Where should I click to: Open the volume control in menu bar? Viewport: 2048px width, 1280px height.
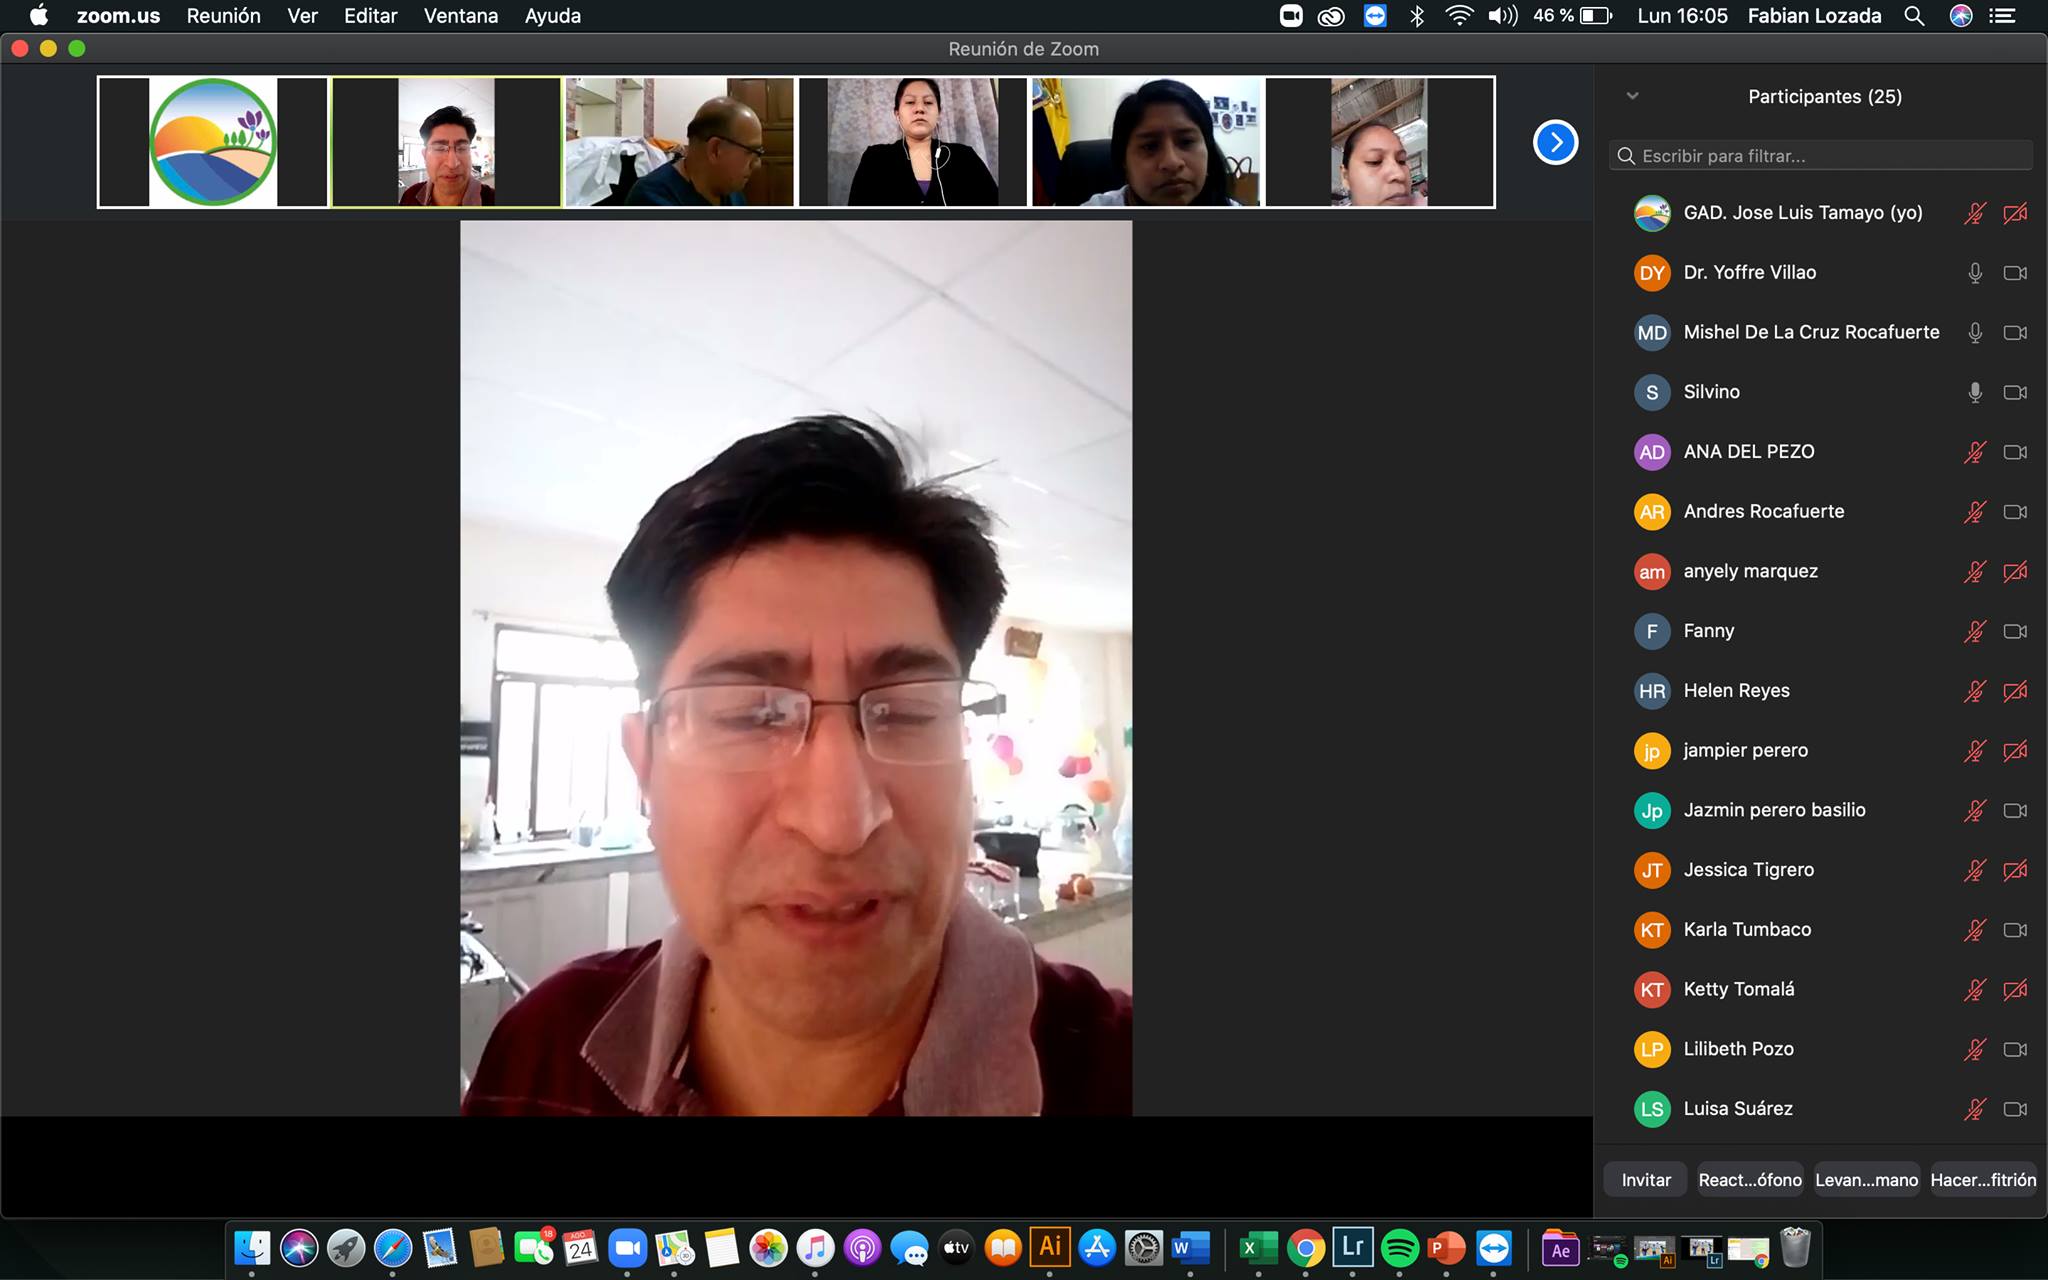1502,16
